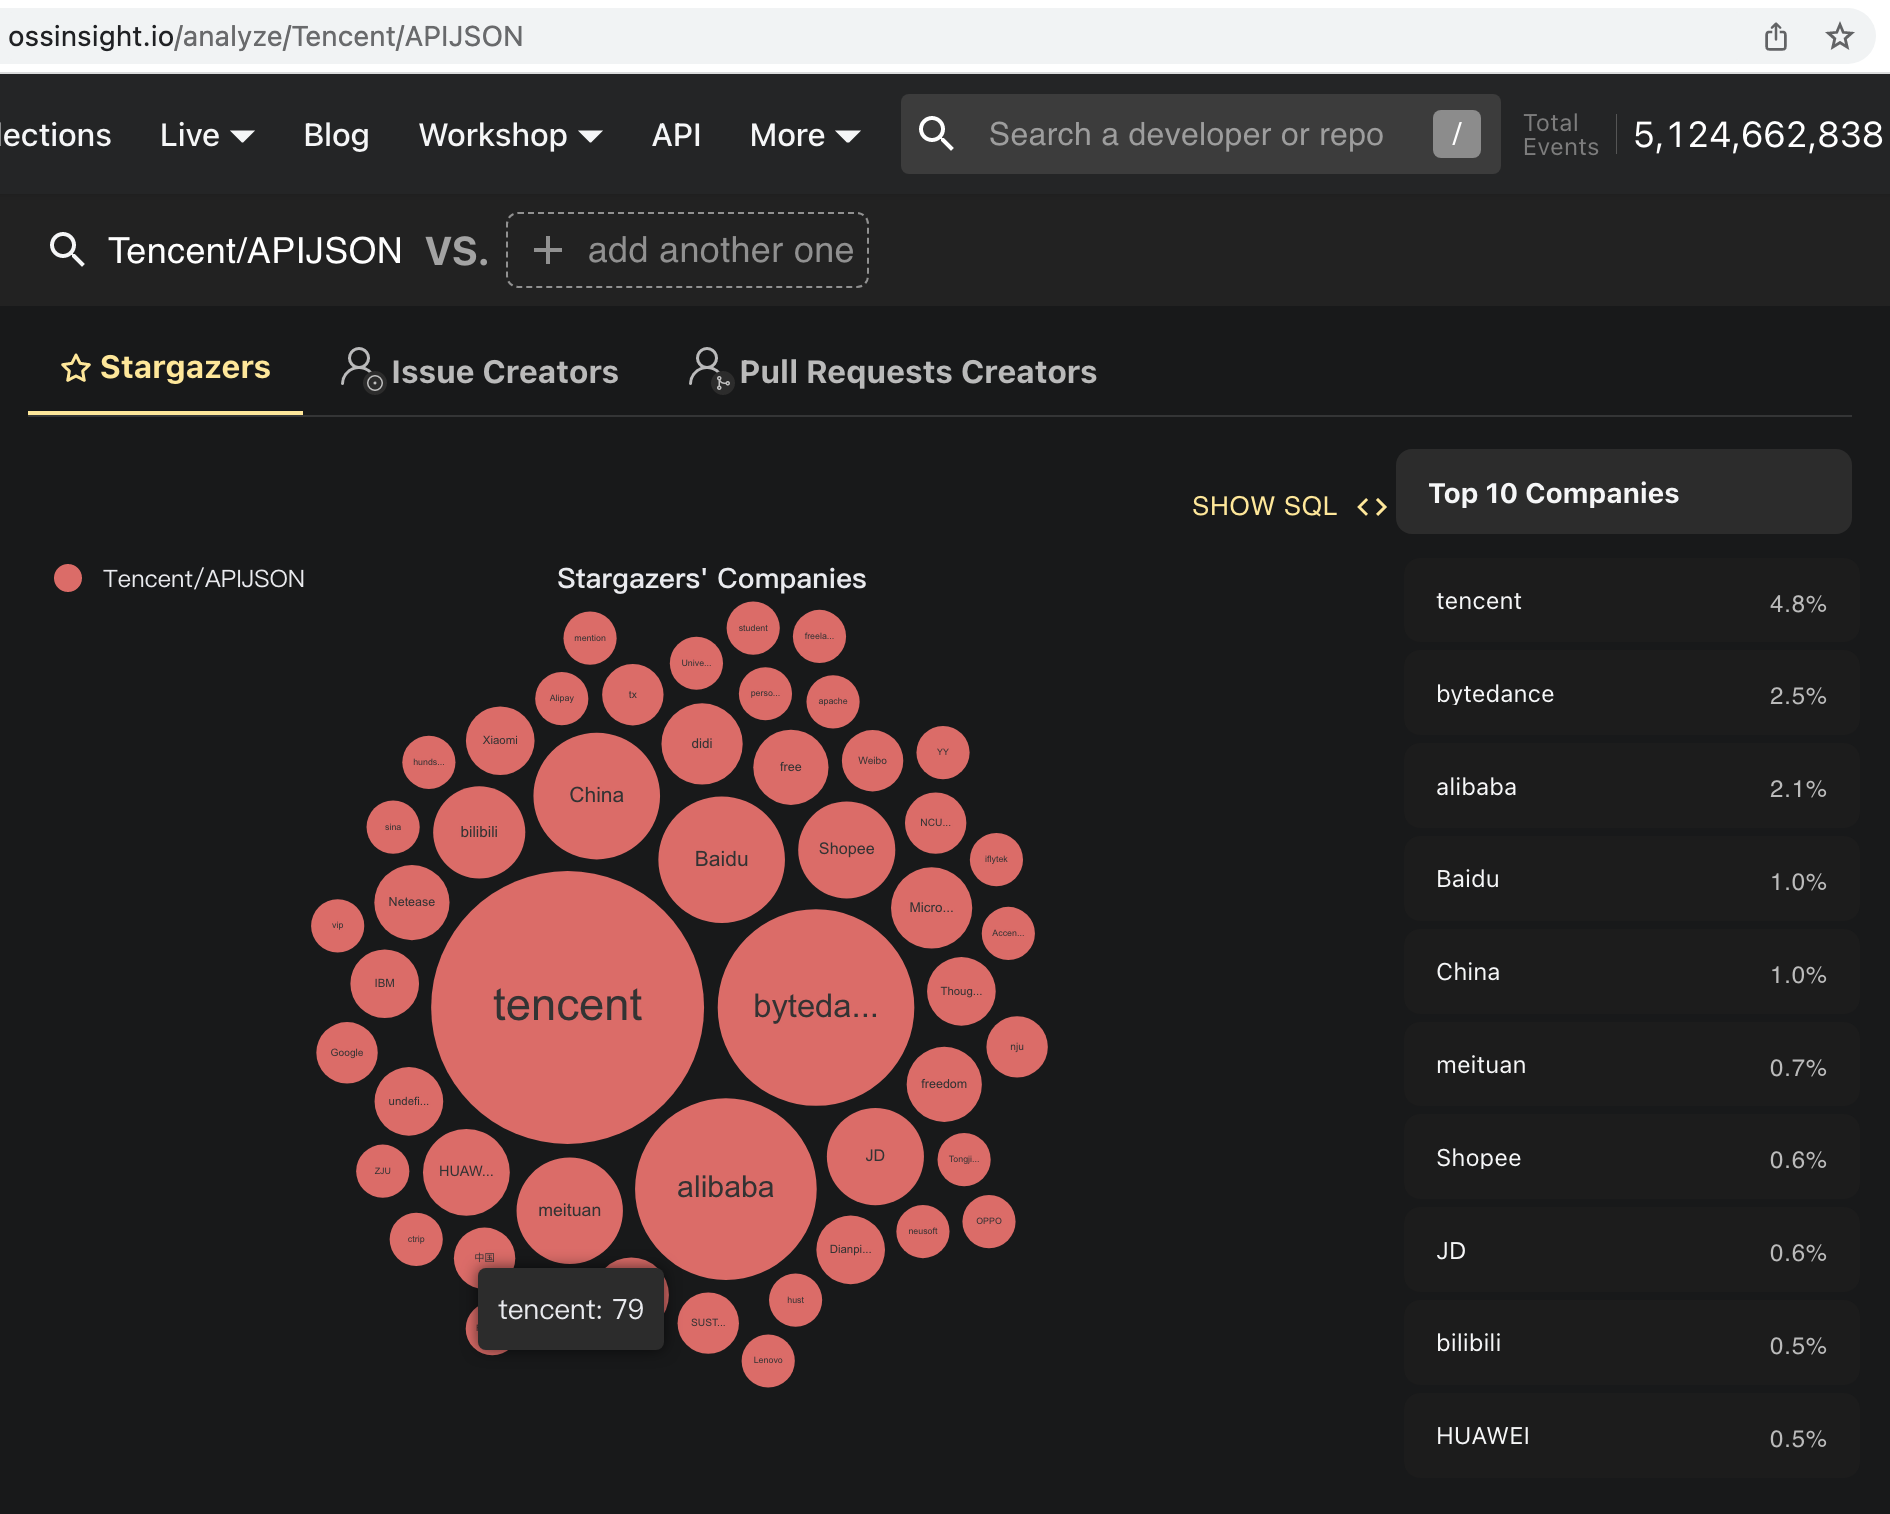Click the browser share icon
This screenshot has width=1890, height=1514.
click(1775, 37)
